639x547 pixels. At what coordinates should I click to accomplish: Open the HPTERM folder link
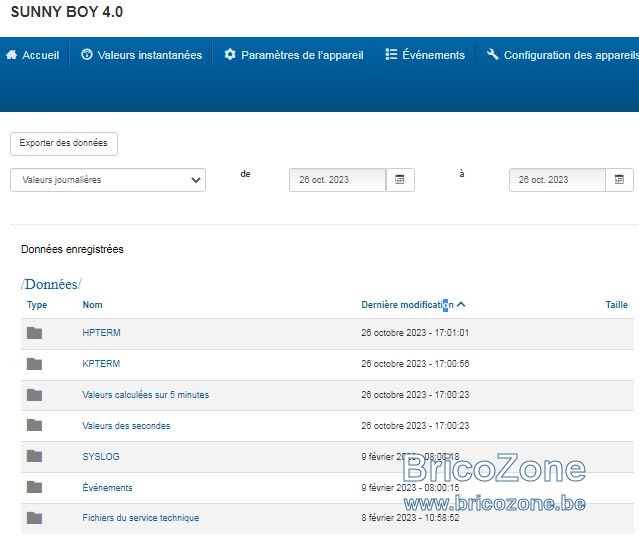pos(101,333)
